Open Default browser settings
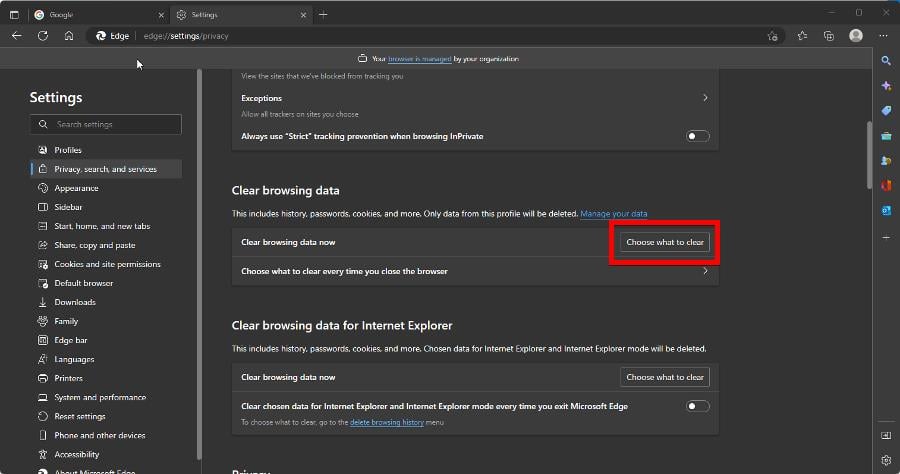Viewport: 900px width, 474px height. pos(106,283)
